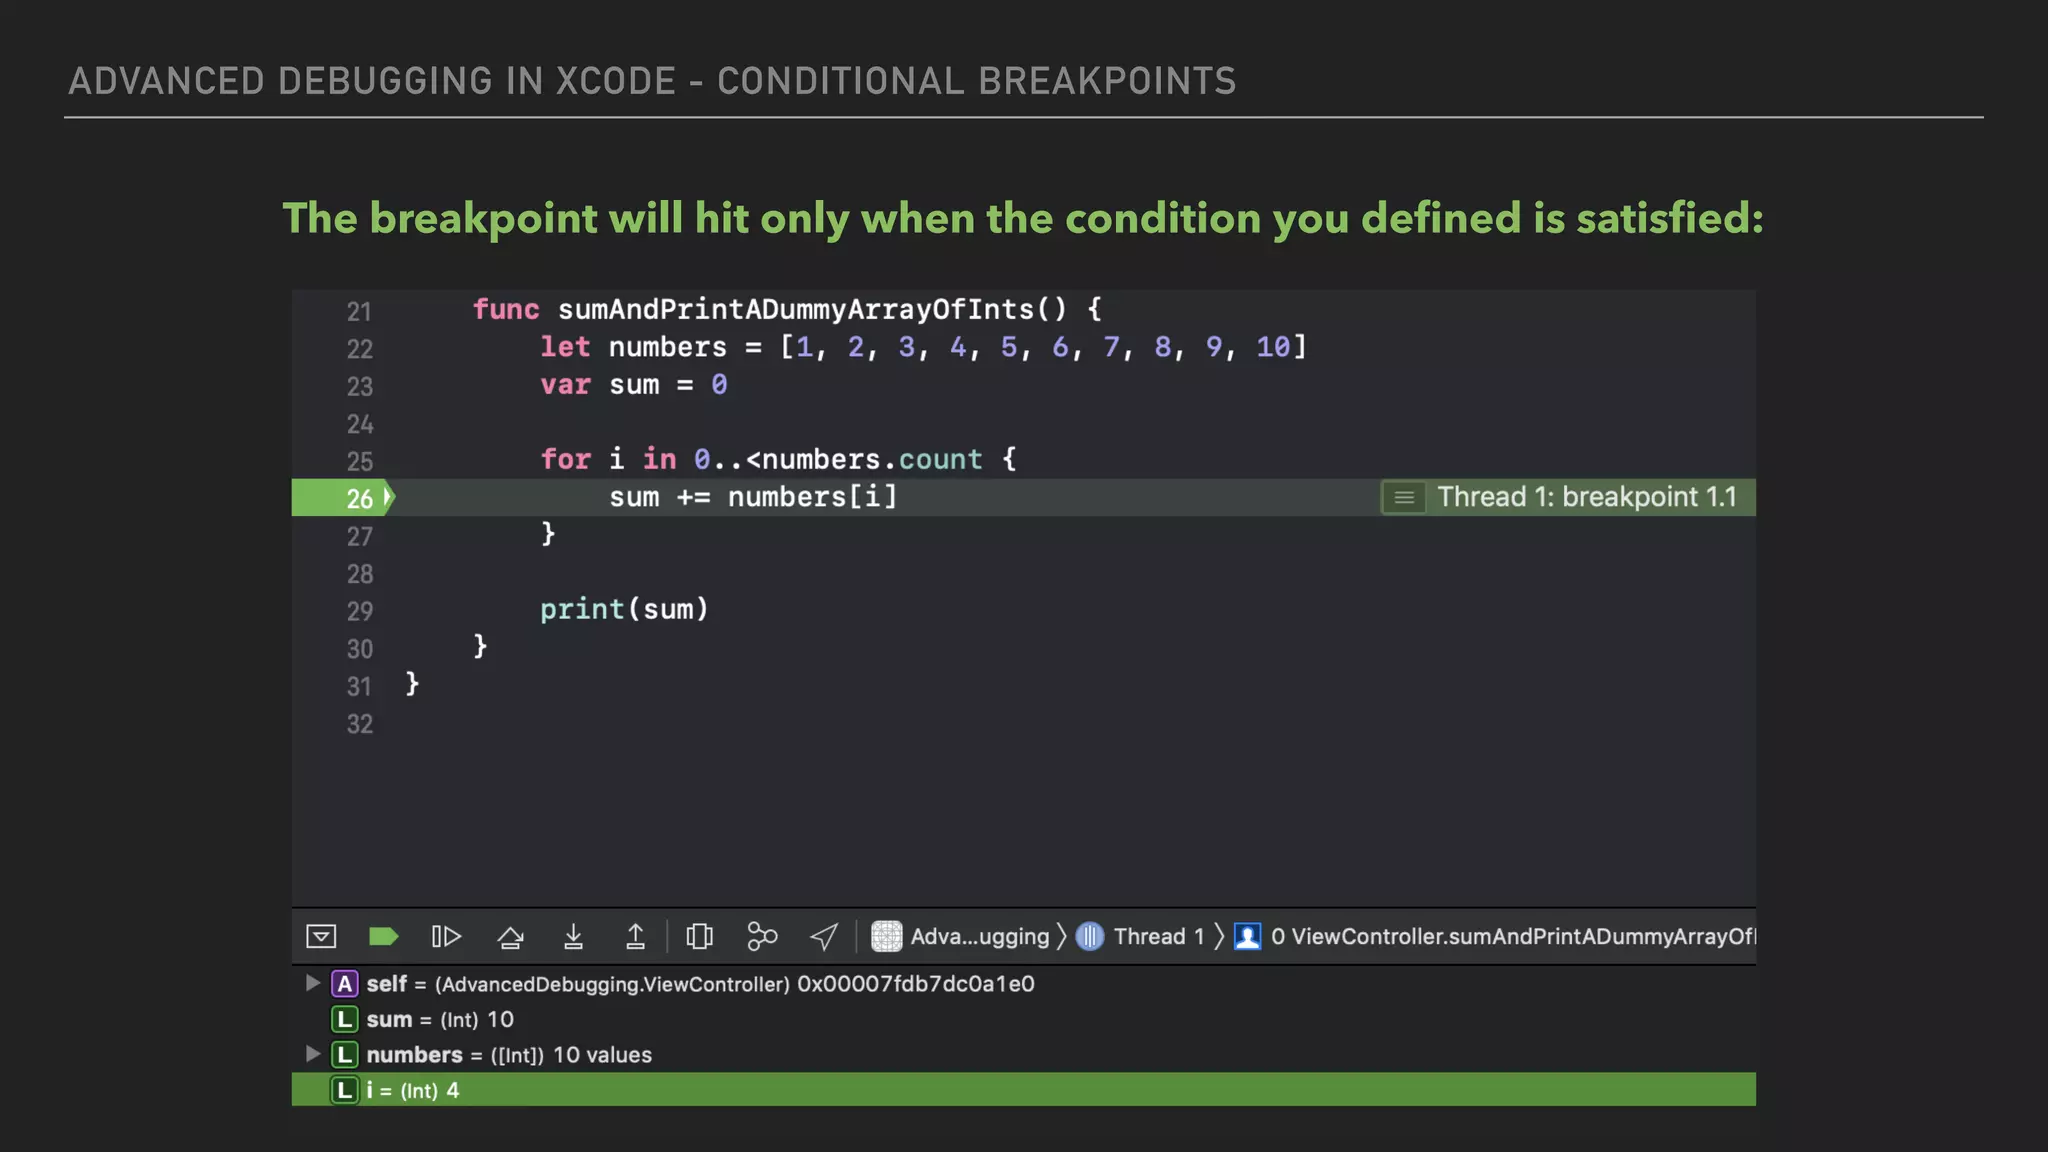Click the print(sum) statement

click(x=624, y=609)
